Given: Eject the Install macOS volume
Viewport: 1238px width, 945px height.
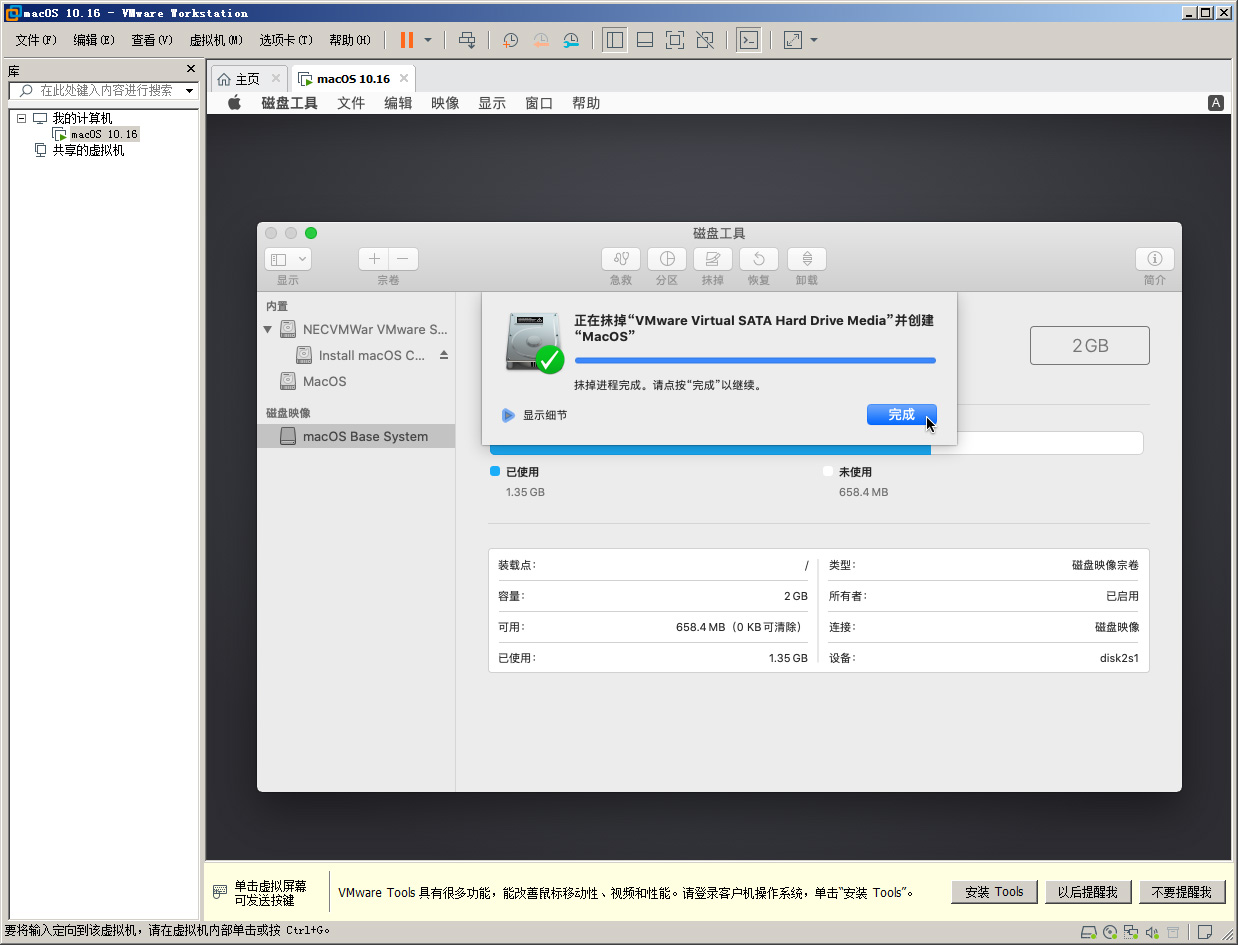Looking at the screenshot, I should [444, 355].
